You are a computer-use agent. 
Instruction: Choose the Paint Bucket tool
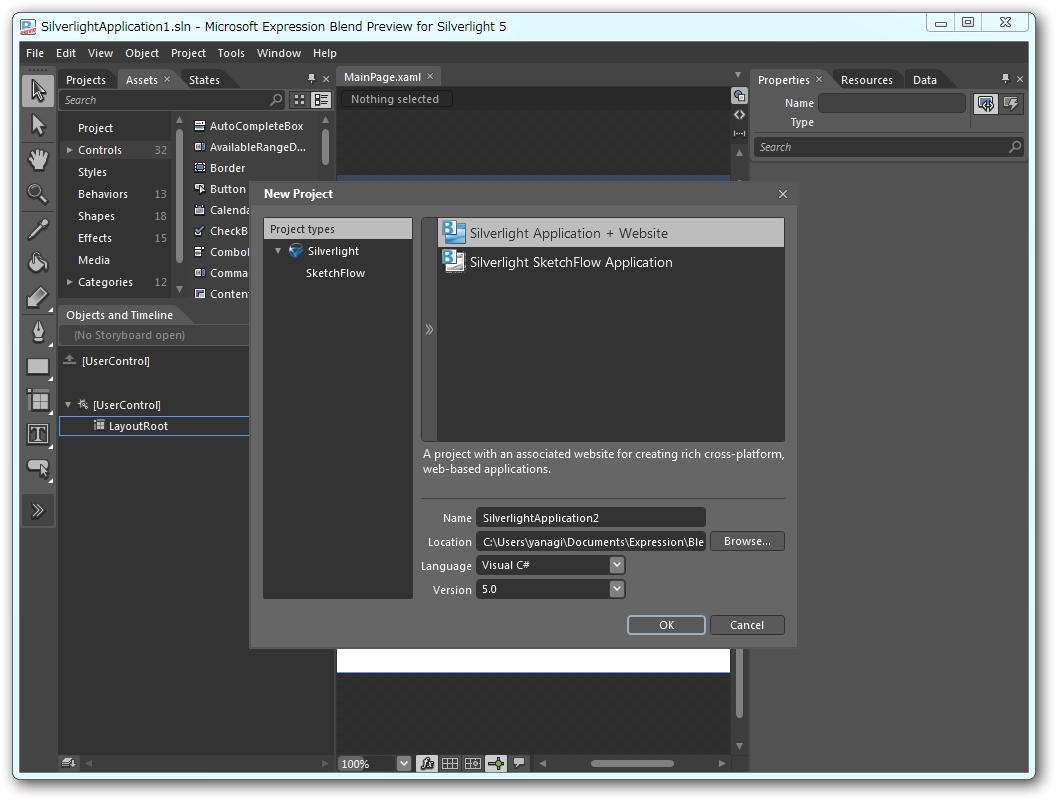37,261
